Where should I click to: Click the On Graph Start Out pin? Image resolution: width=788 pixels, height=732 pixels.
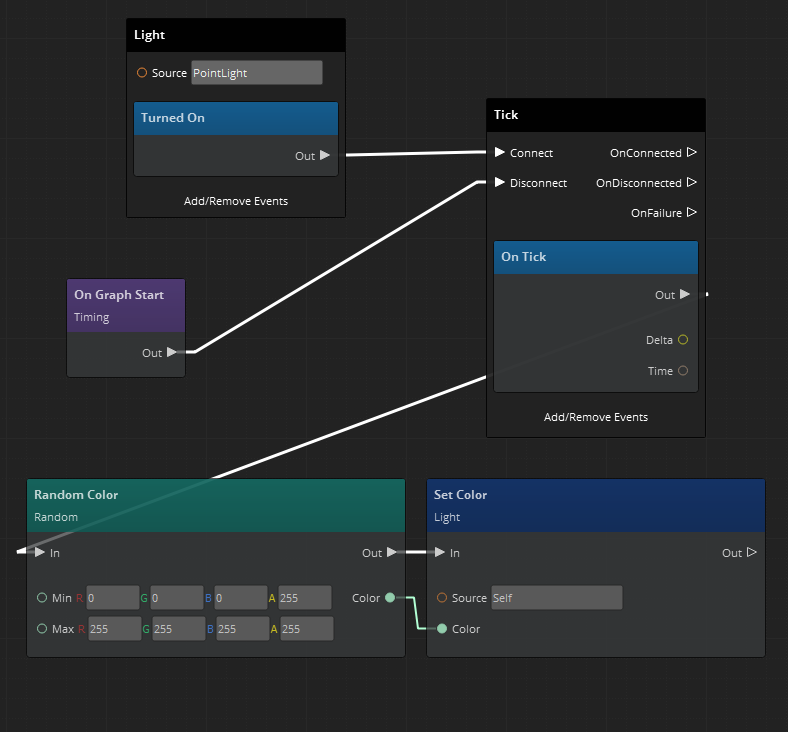pos(172,352)
